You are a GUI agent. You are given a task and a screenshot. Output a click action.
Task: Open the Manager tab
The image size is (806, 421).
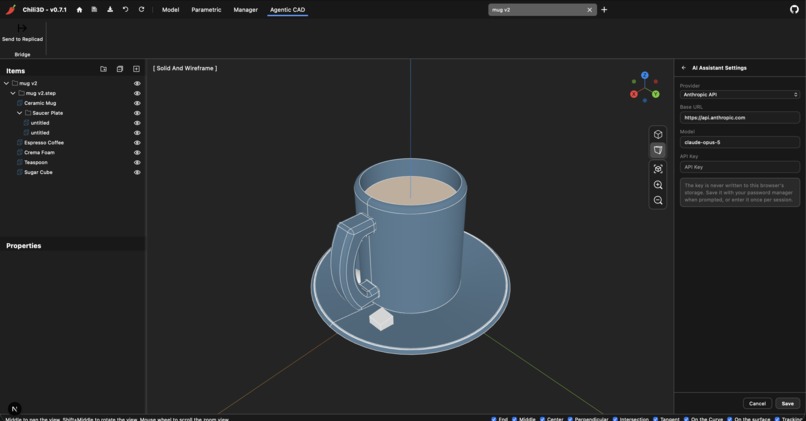[x=245, y=10]
